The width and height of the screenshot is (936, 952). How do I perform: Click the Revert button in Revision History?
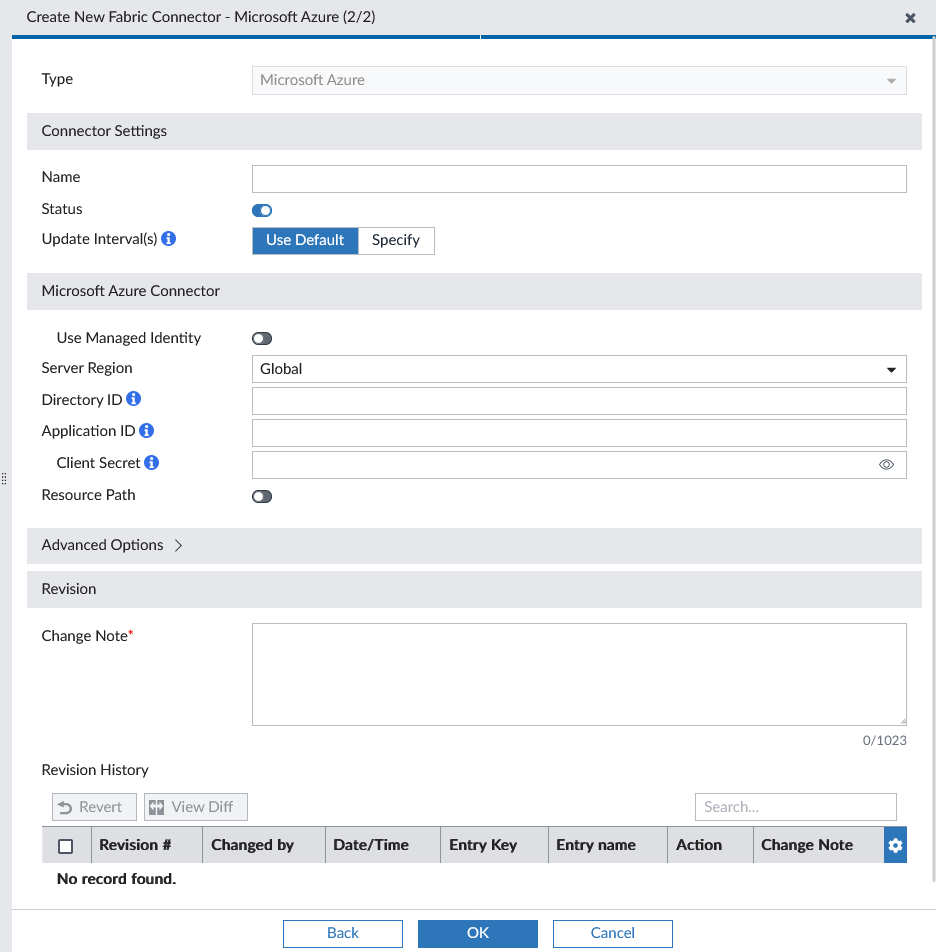coord(94,806)
